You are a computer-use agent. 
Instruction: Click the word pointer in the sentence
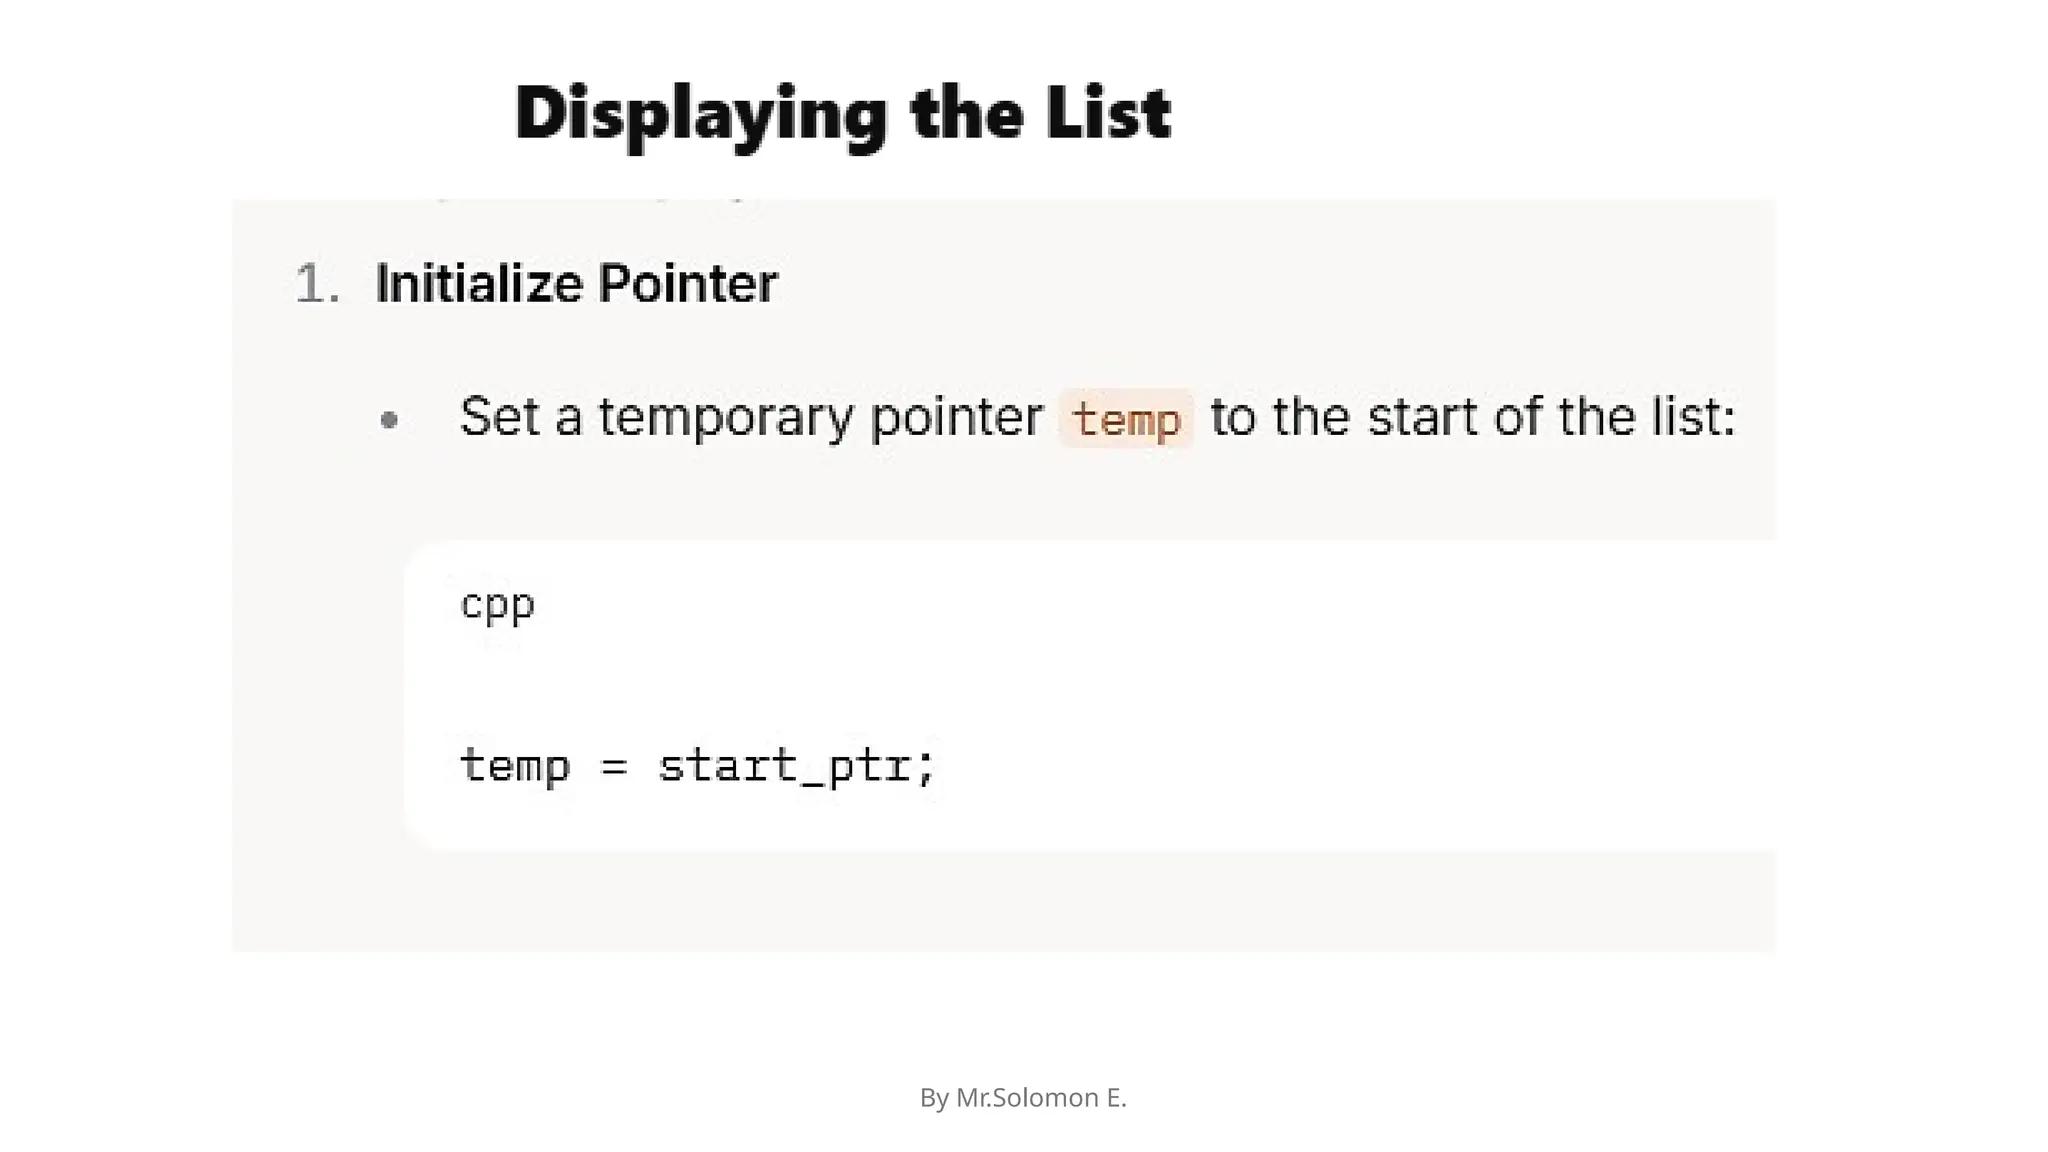tap(956, 418)
